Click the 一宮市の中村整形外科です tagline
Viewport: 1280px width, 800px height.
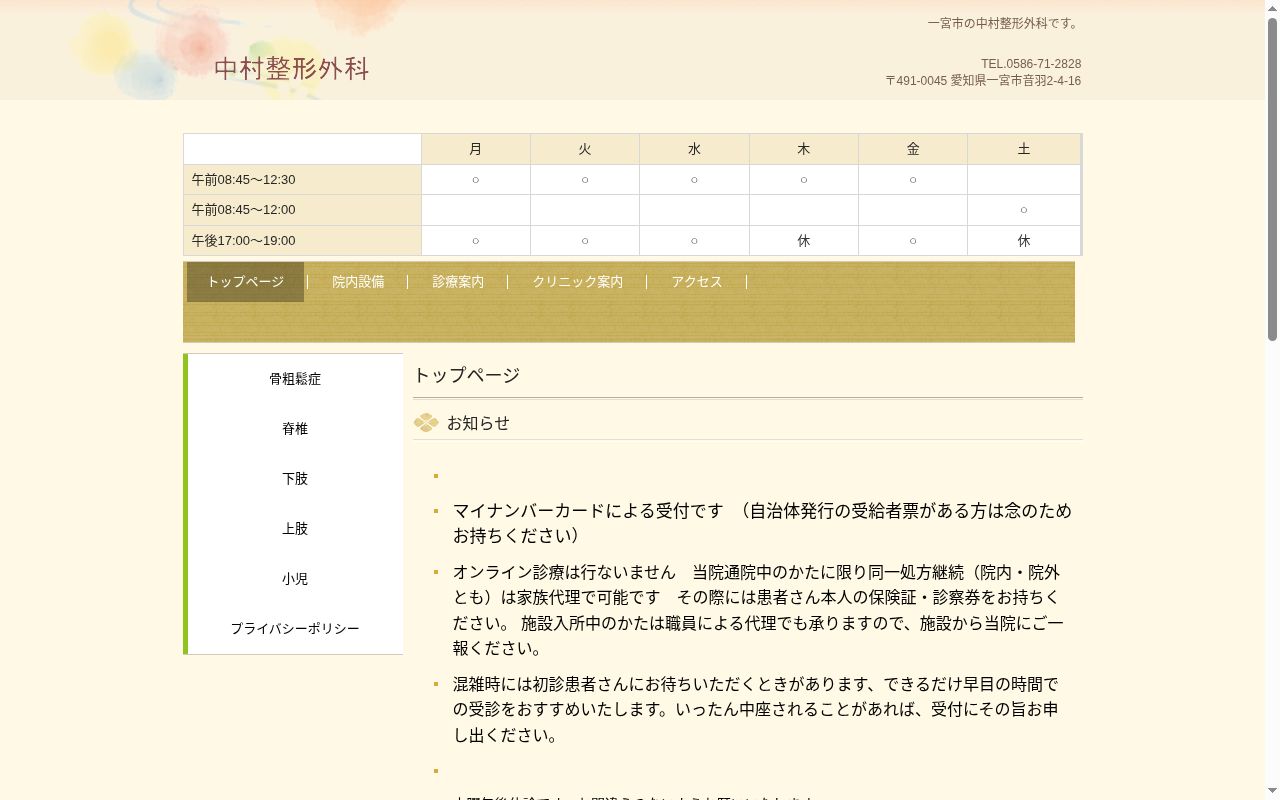[x=1004, y=24]
